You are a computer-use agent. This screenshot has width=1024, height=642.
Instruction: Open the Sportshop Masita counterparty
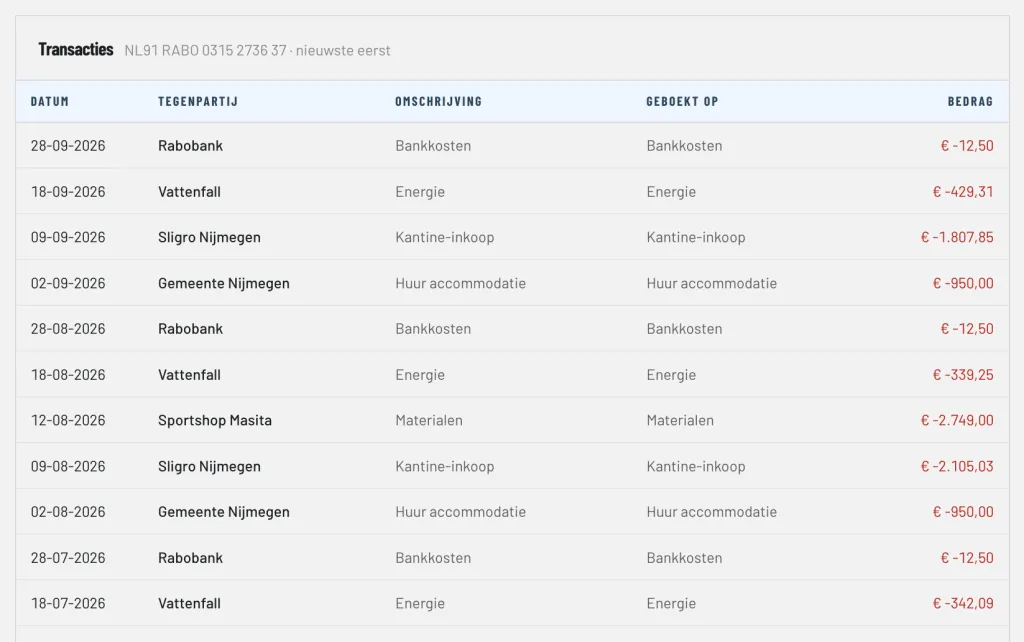tap(215, 420)
